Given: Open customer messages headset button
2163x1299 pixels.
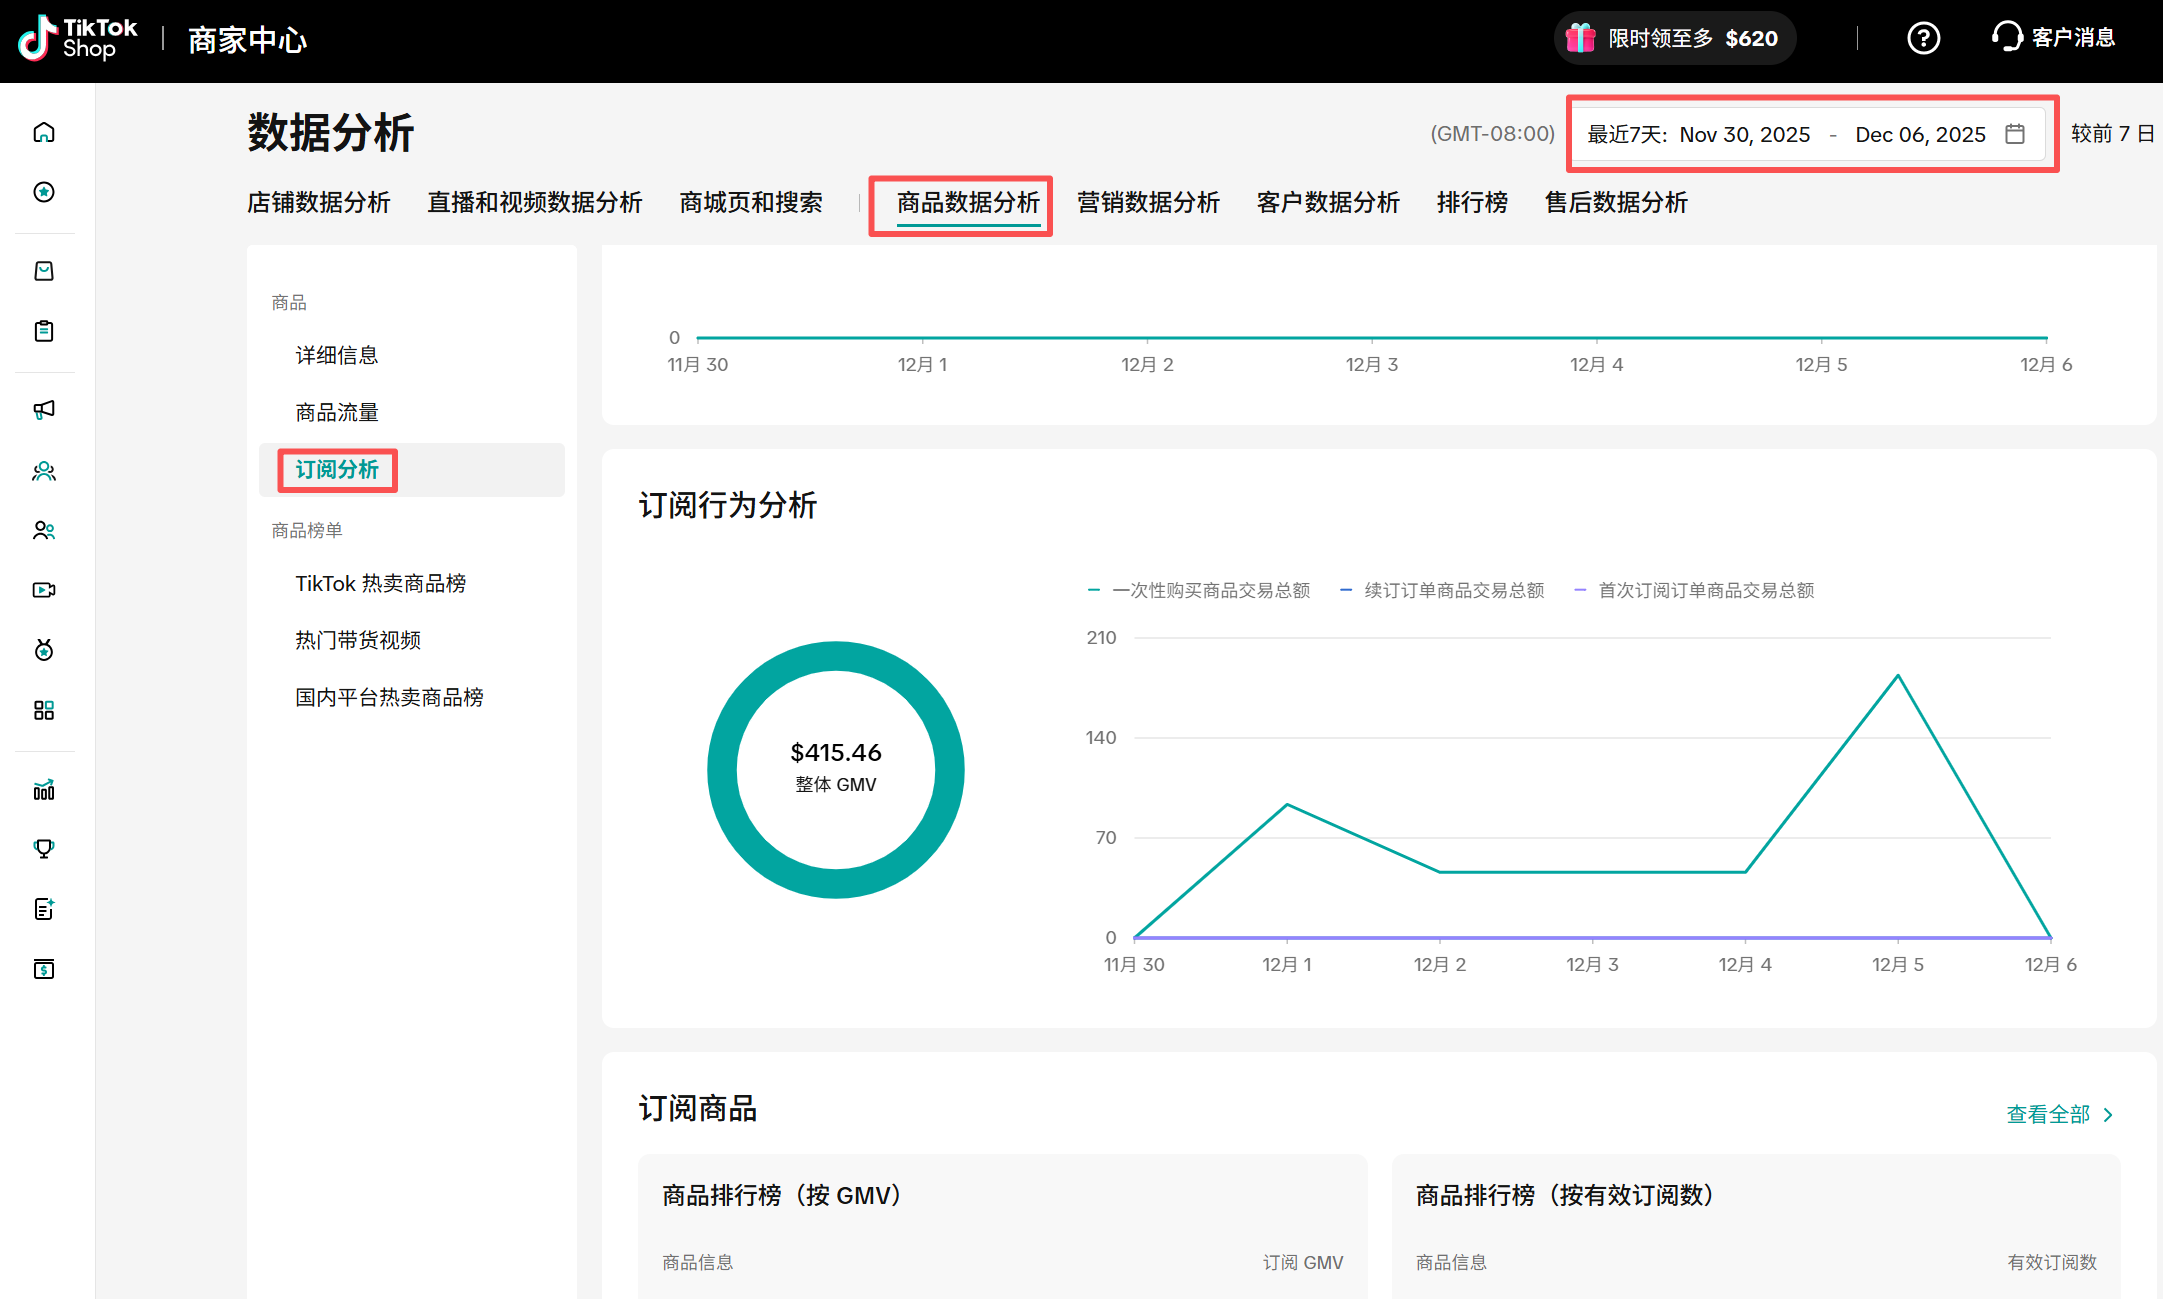Looking at the screenshot, I should pyautogui.click(x=2053, y=38).
